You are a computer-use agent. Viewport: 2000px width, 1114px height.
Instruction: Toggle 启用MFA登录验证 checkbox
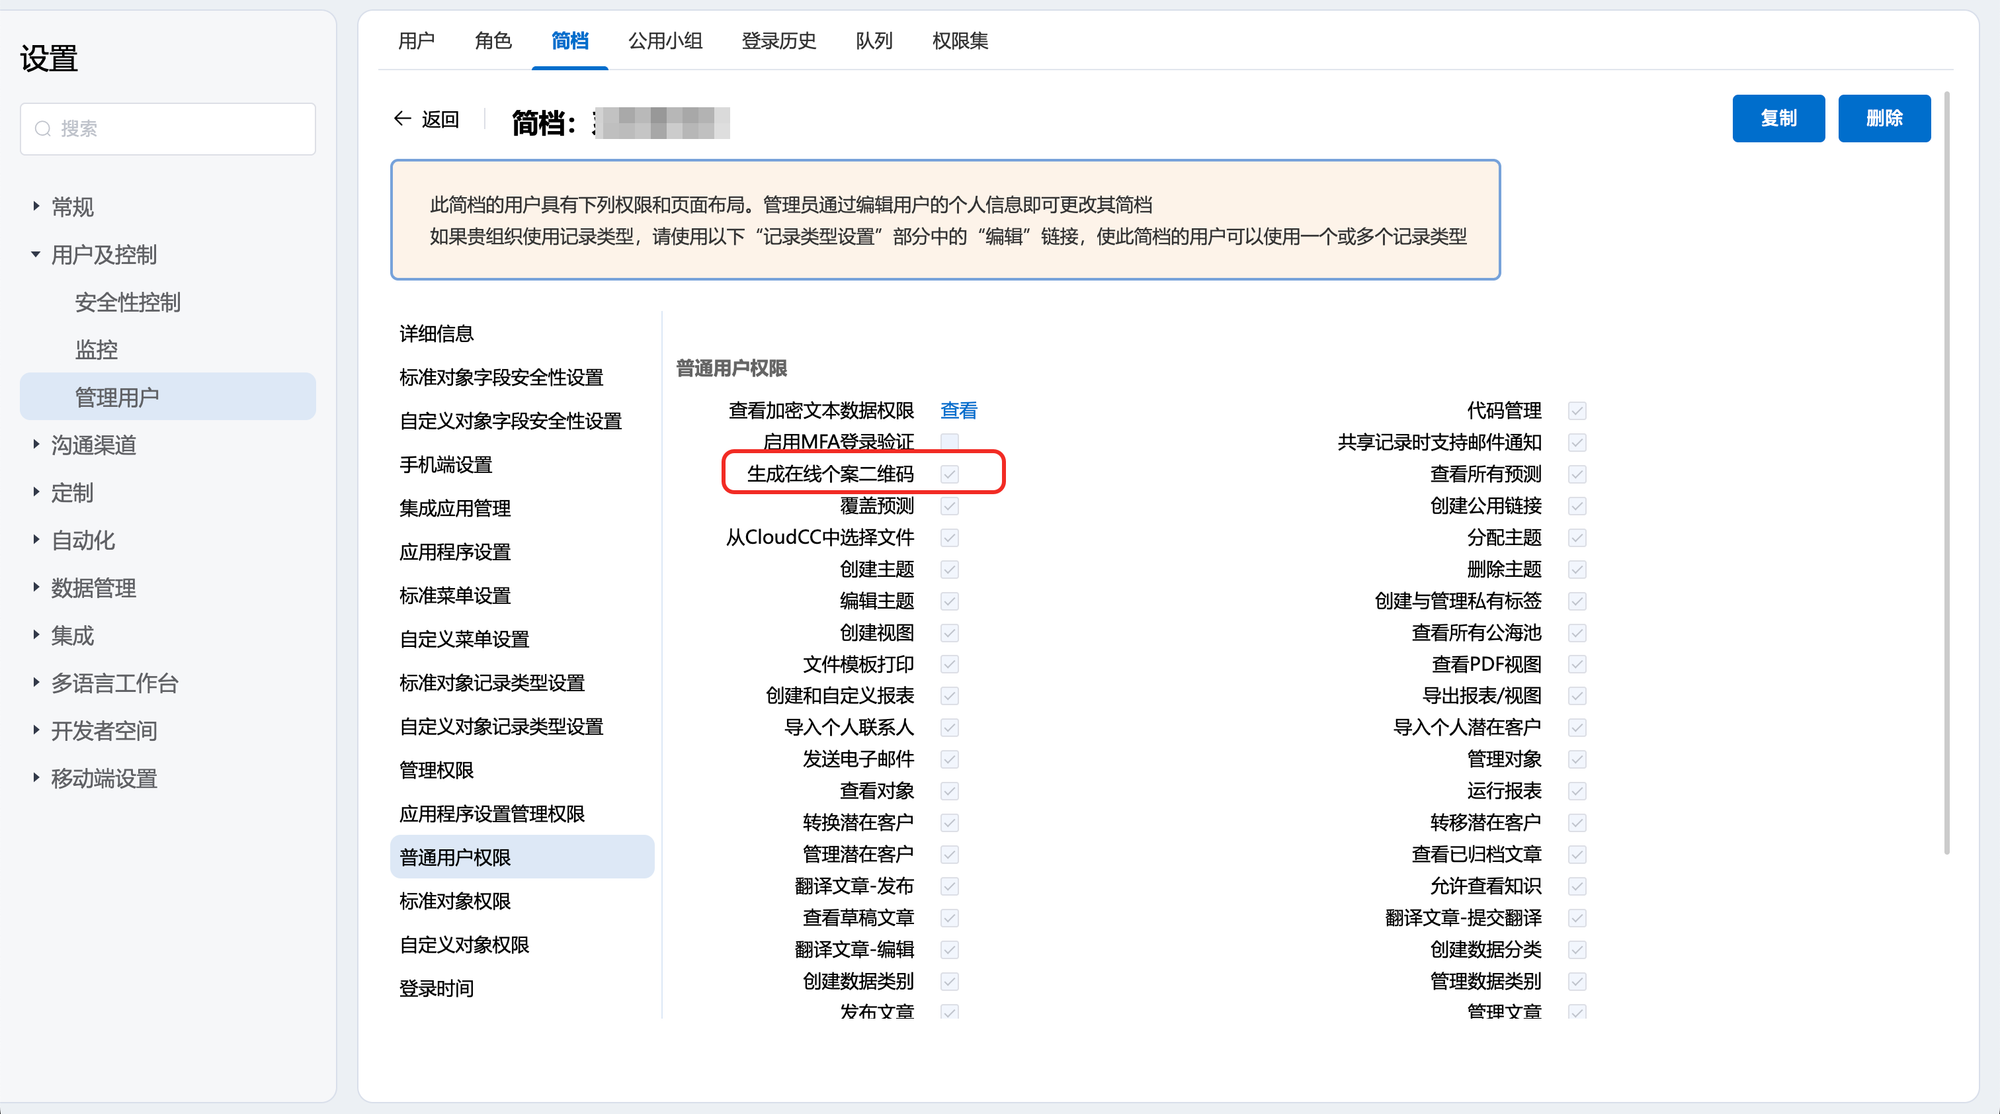(949, 442)
